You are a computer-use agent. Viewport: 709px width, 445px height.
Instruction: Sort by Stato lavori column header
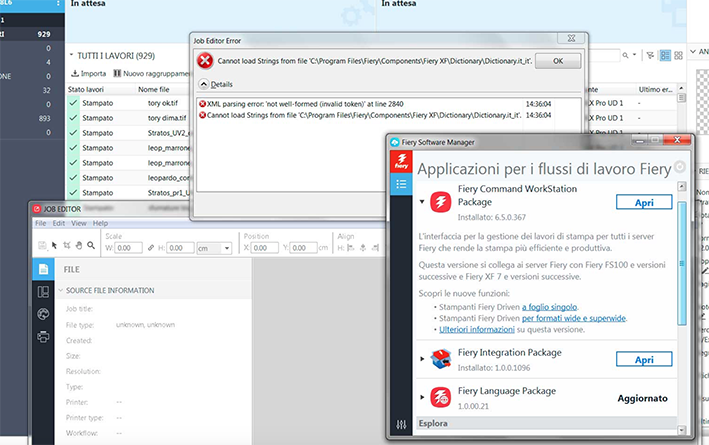tap(86, 90)
